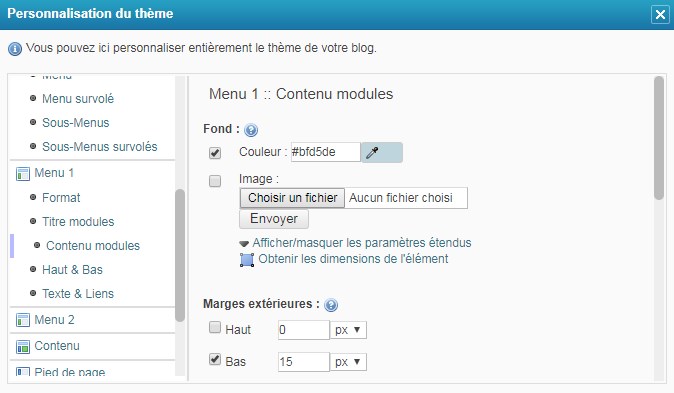
Task: Click the Pied de page section icon
Action: click(22, 372)
